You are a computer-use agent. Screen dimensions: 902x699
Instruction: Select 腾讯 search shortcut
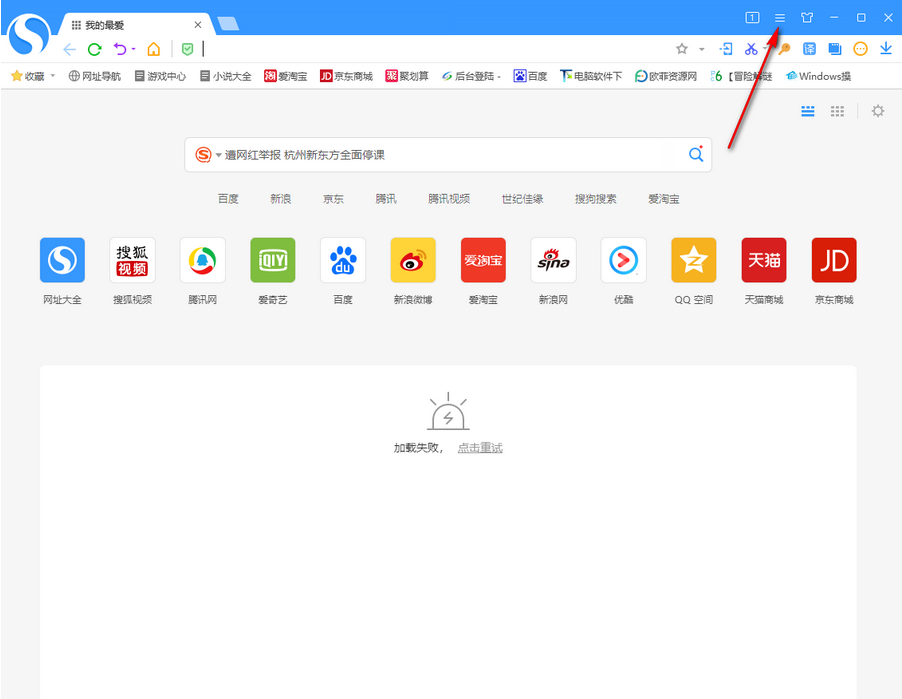tap(386, 199)
